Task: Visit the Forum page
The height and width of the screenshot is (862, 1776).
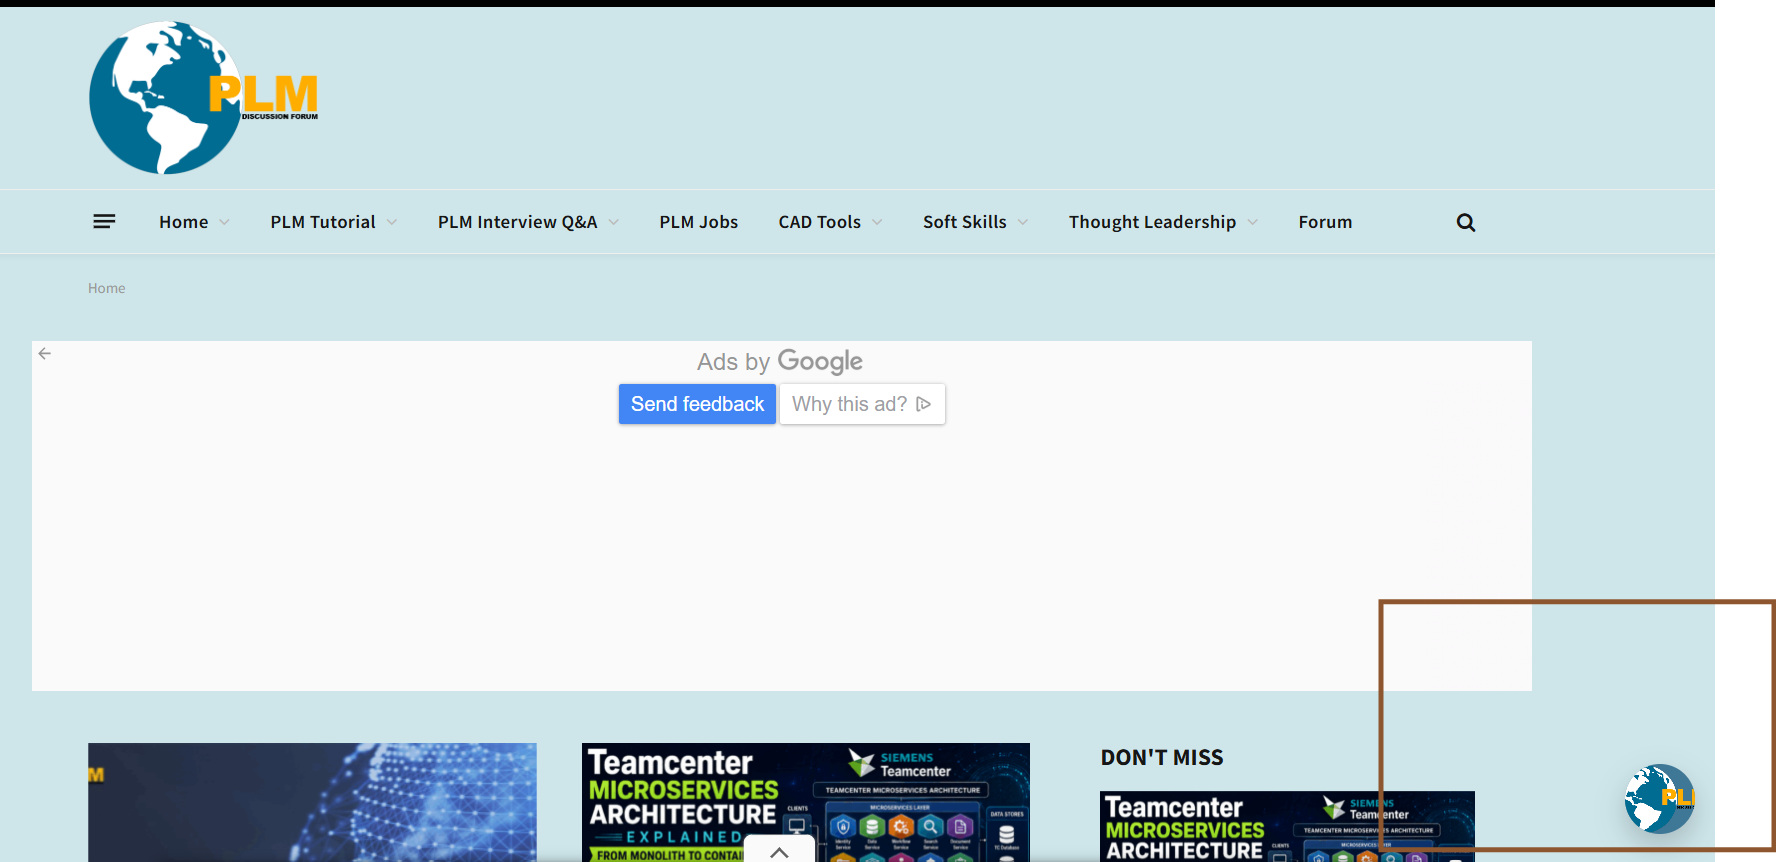Action: tap(1325, 222)
